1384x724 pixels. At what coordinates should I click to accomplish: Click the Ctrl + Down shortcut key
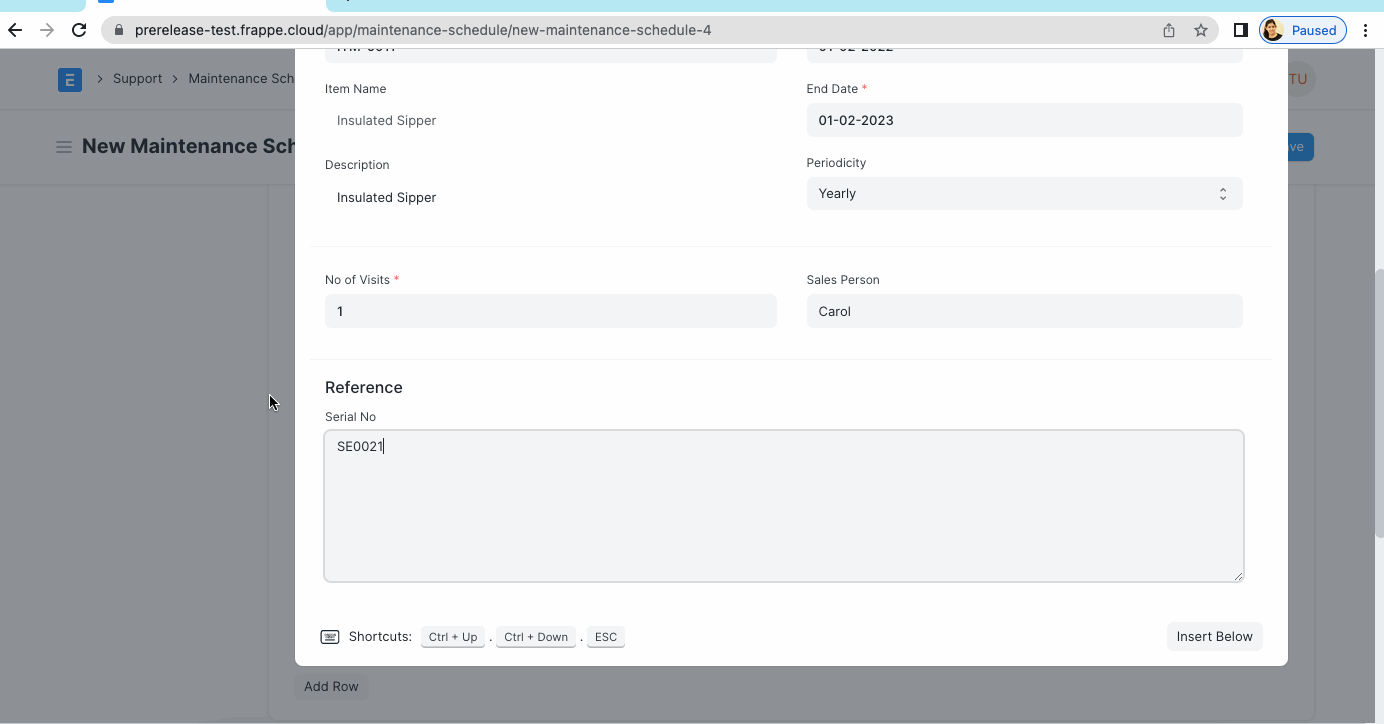point(536,637)
